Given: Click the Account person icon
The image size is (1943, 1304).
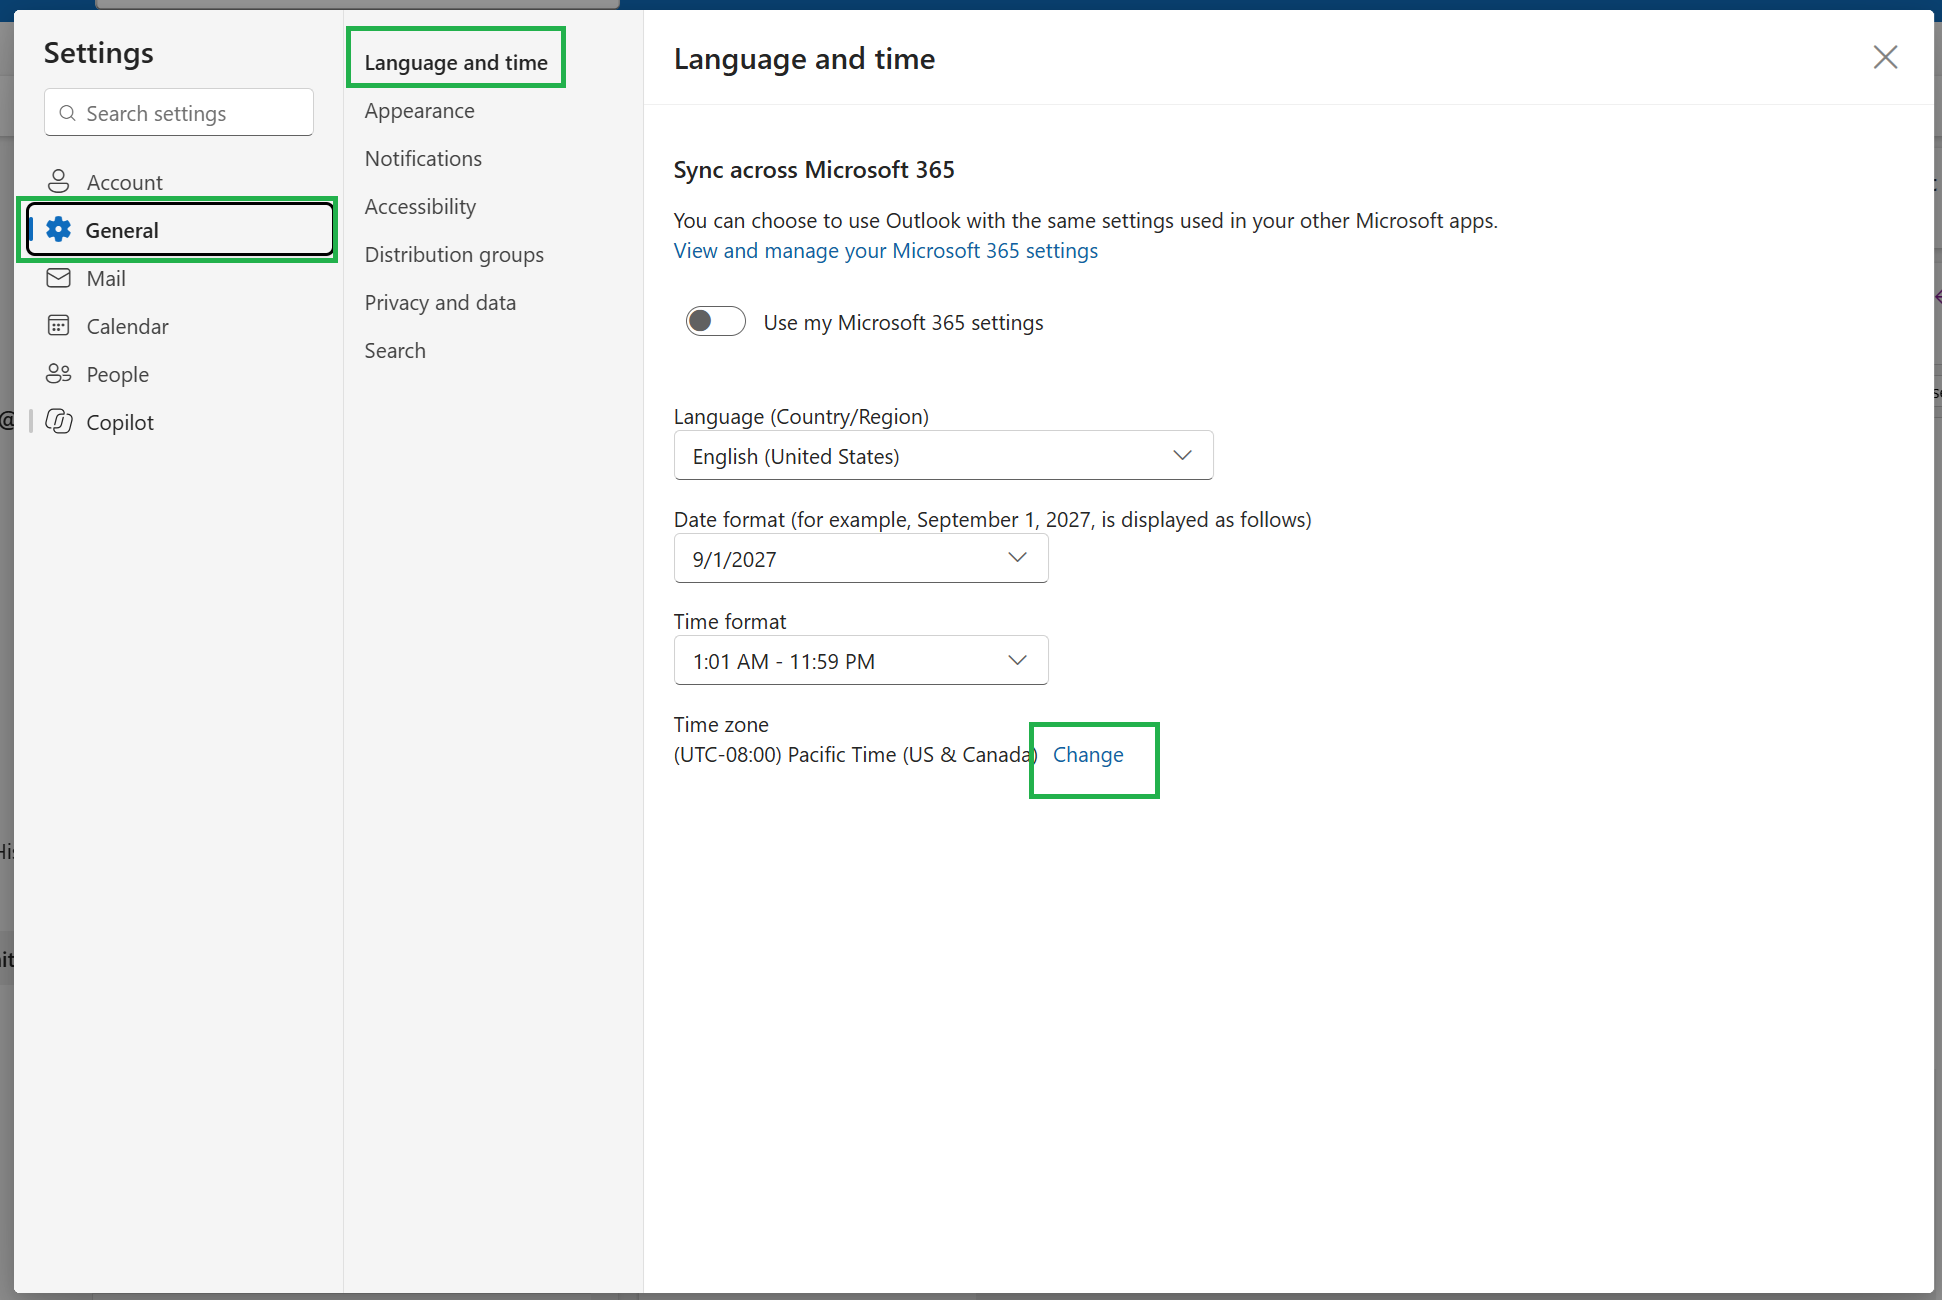Looking at the screenshot, I should click(59, 181).
